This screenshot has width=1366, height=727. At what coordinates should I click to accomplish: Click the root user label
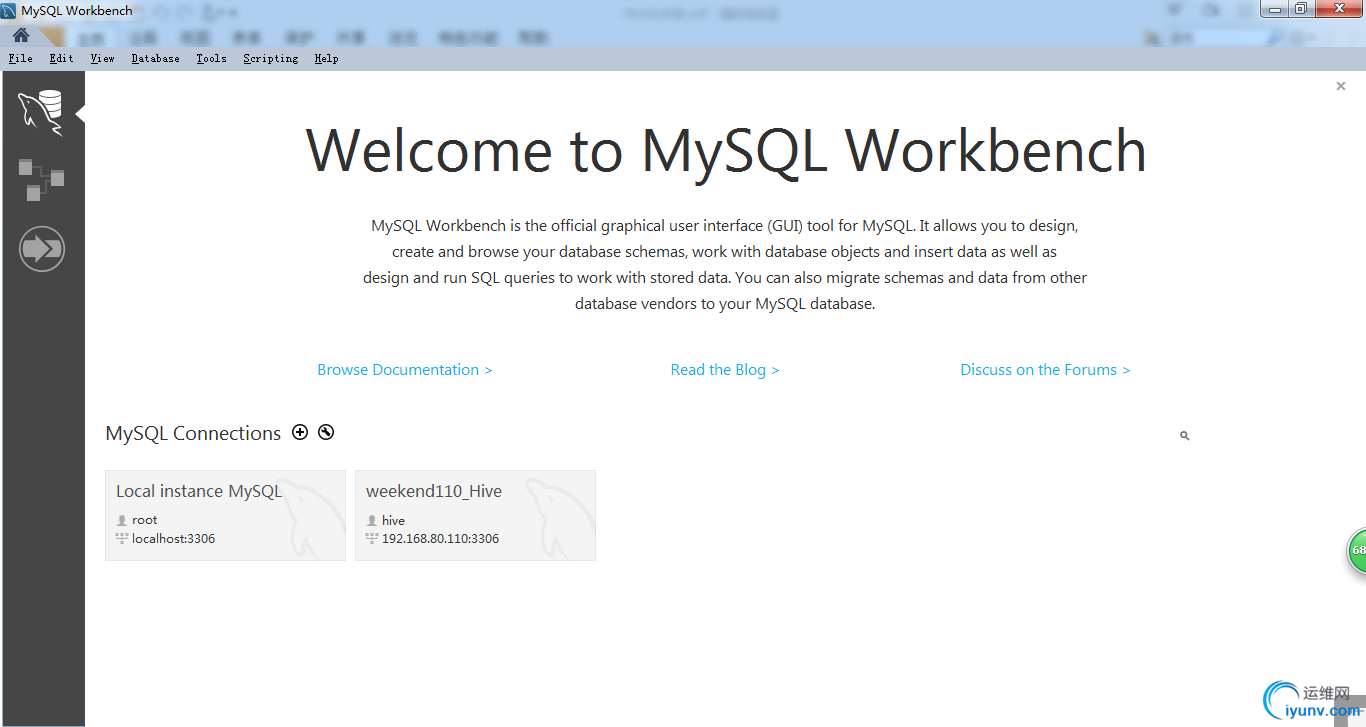145,520
